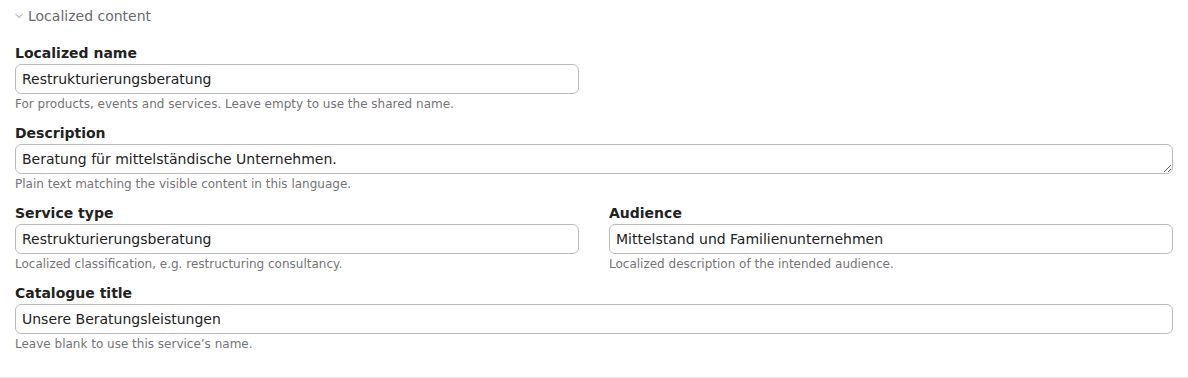The image size is (1188, 378).
Task: Click the Catalogue title label
Action: [73, 293]
